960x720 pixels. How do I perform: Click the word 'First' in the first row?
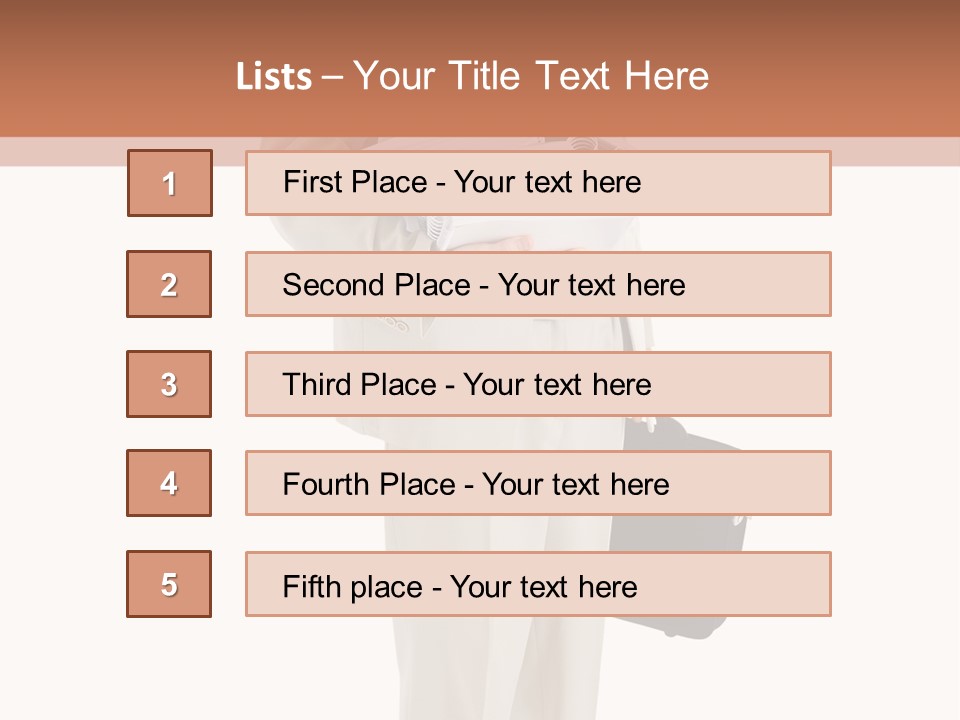click(311, 182)
